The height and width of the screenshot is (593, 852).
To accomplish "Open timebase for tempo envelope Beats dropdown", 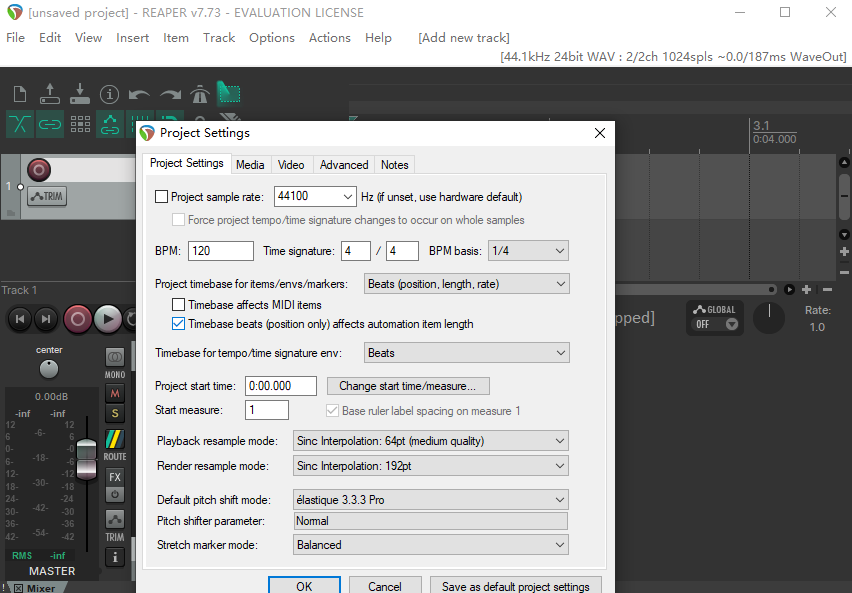I will coord(467,353).
